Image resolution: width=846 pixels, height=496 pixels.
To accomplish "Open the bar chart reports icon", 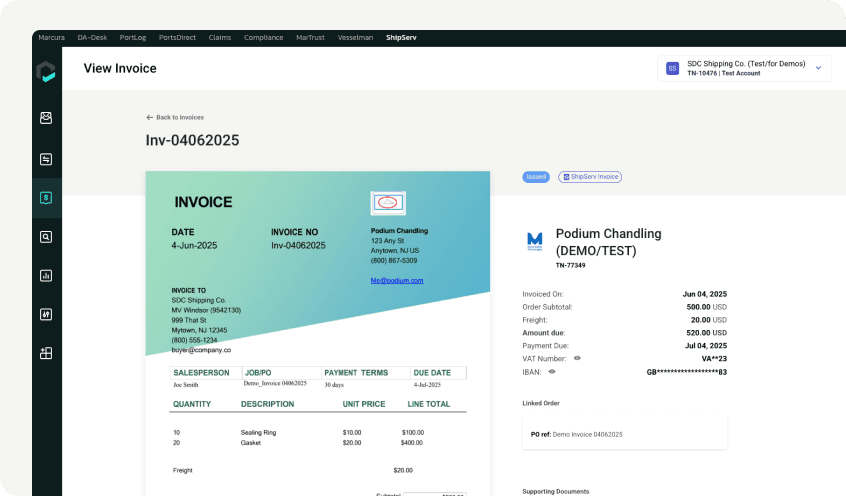I will [x=46, y=276].
